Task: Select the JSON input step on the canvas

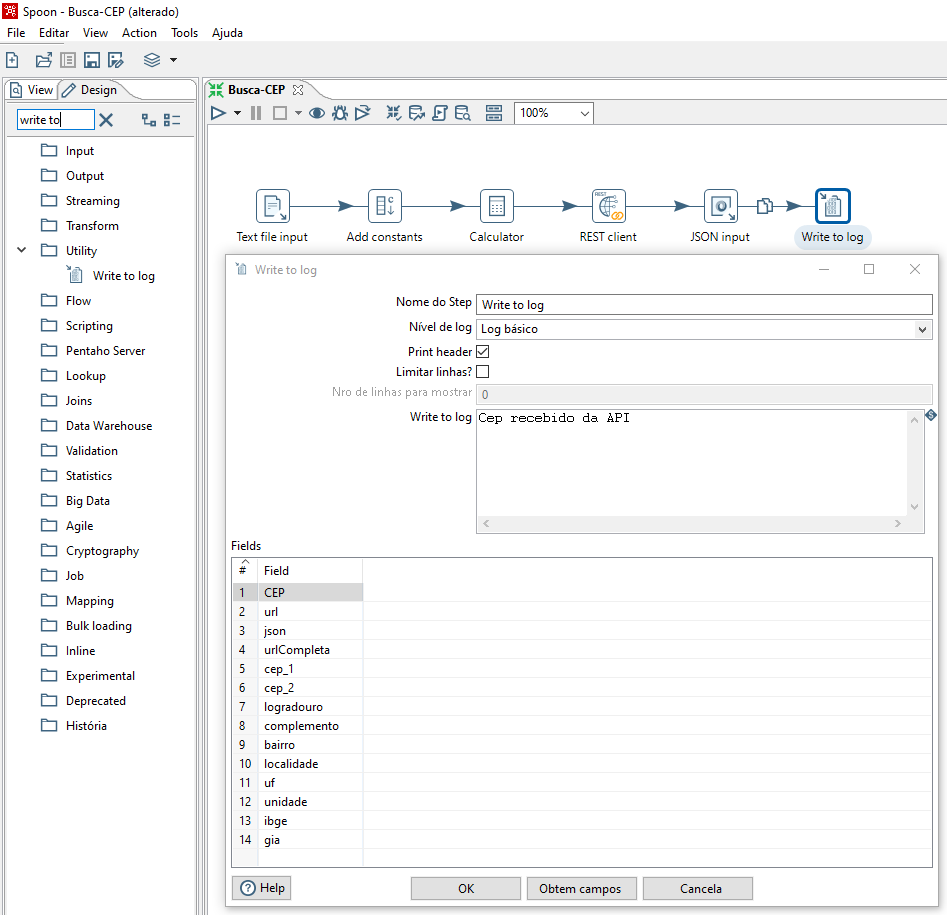Action: pyautogui.click(x=720, y=205)
